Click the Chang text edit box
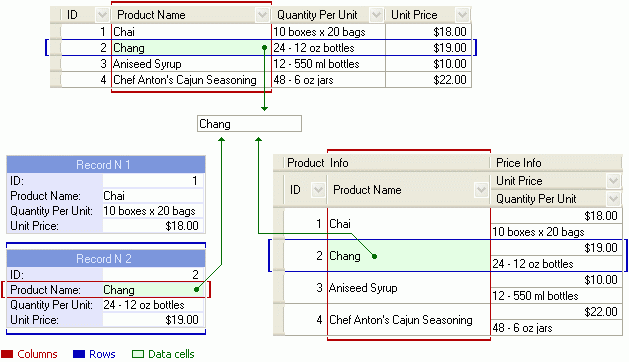 click(249, 124)
